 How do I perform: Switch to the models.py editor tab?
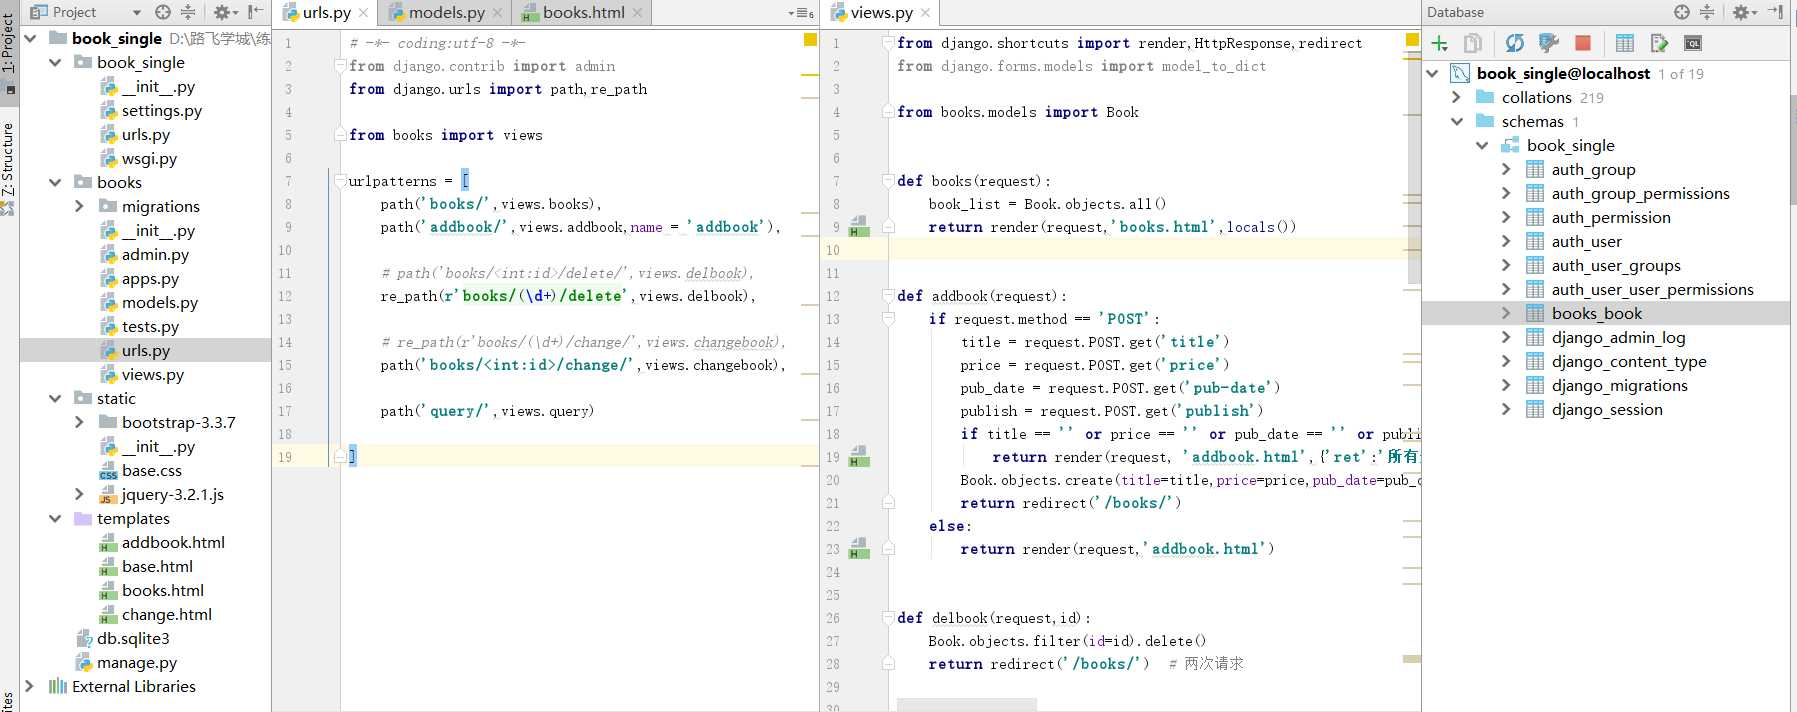tap(446, 13)
